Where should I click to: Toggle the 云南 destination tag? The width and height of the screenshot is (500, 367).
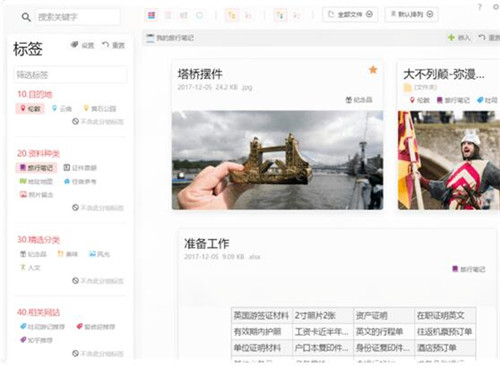click(62, 109)
